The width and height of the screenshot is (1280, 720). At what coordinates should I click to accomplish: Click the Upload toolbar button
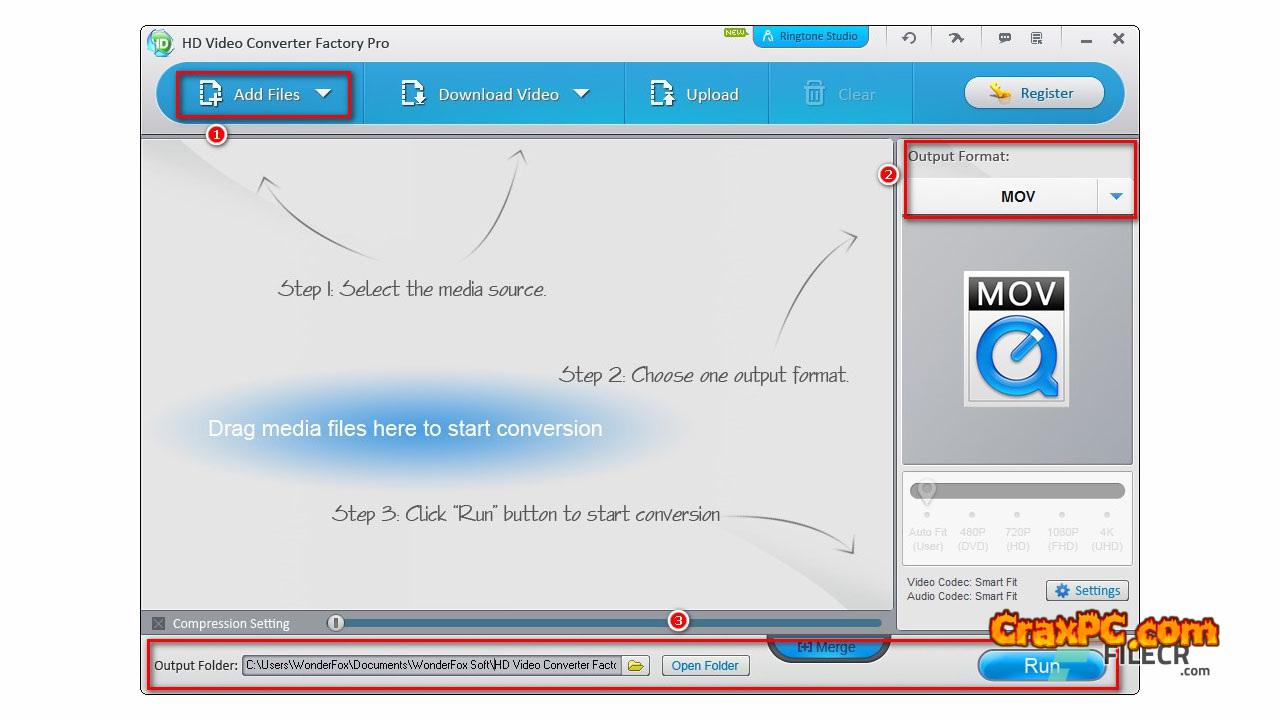pyautogui.click(x=694, y=94)
